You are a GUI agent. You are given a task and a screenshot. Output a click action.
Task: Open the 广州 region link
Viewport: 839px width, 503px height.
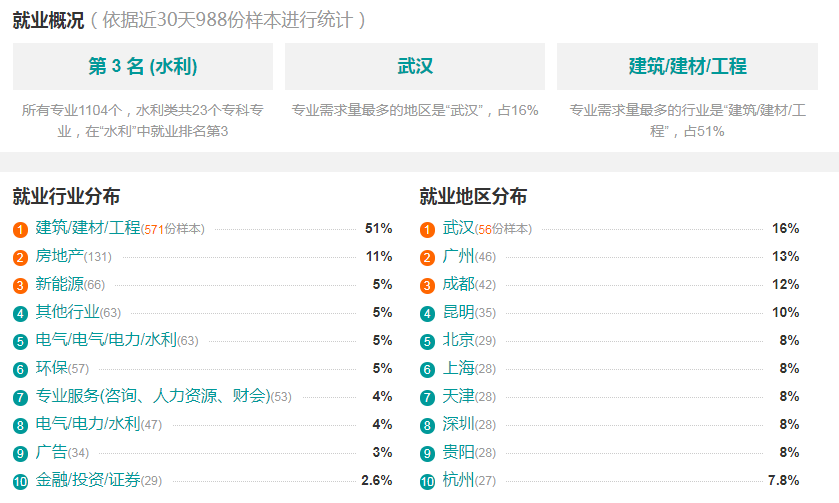tap(459, 256)
